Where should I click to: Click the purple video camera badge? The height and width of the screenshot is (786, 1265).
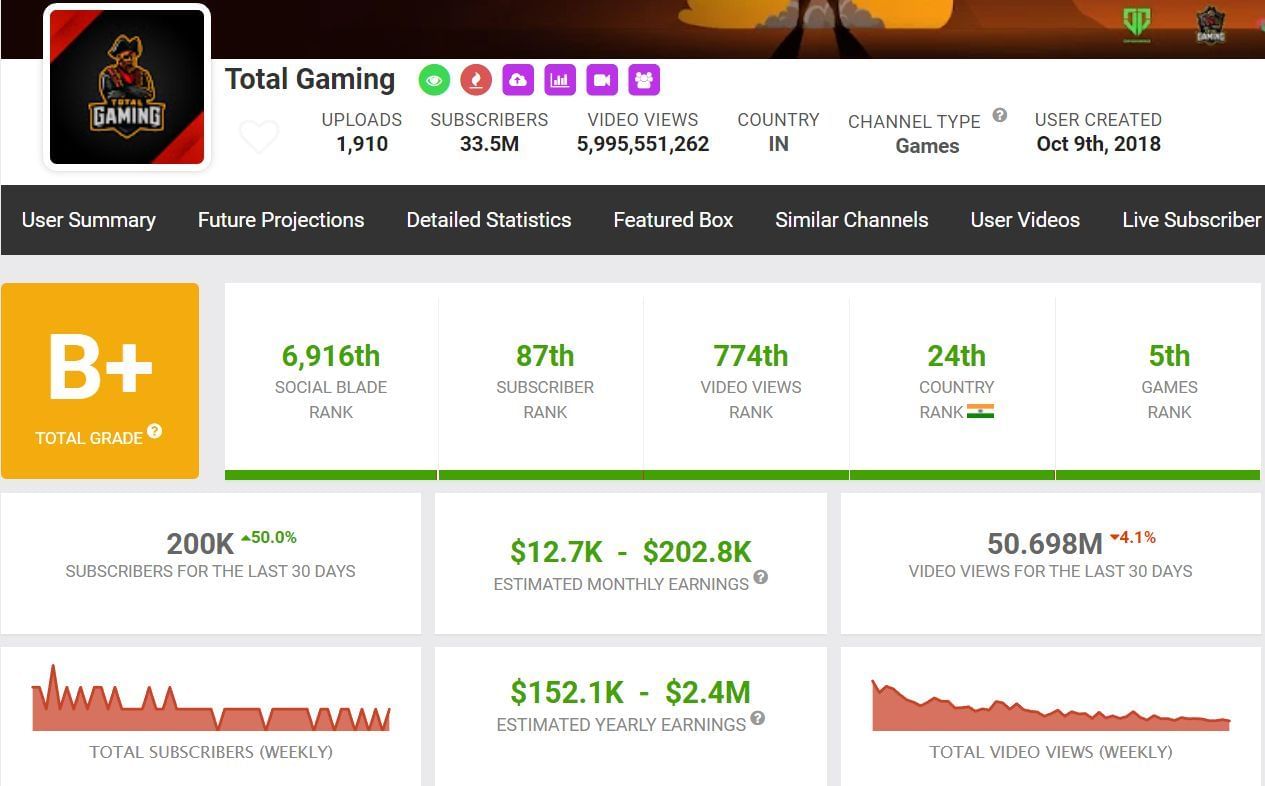click(602, 80)
